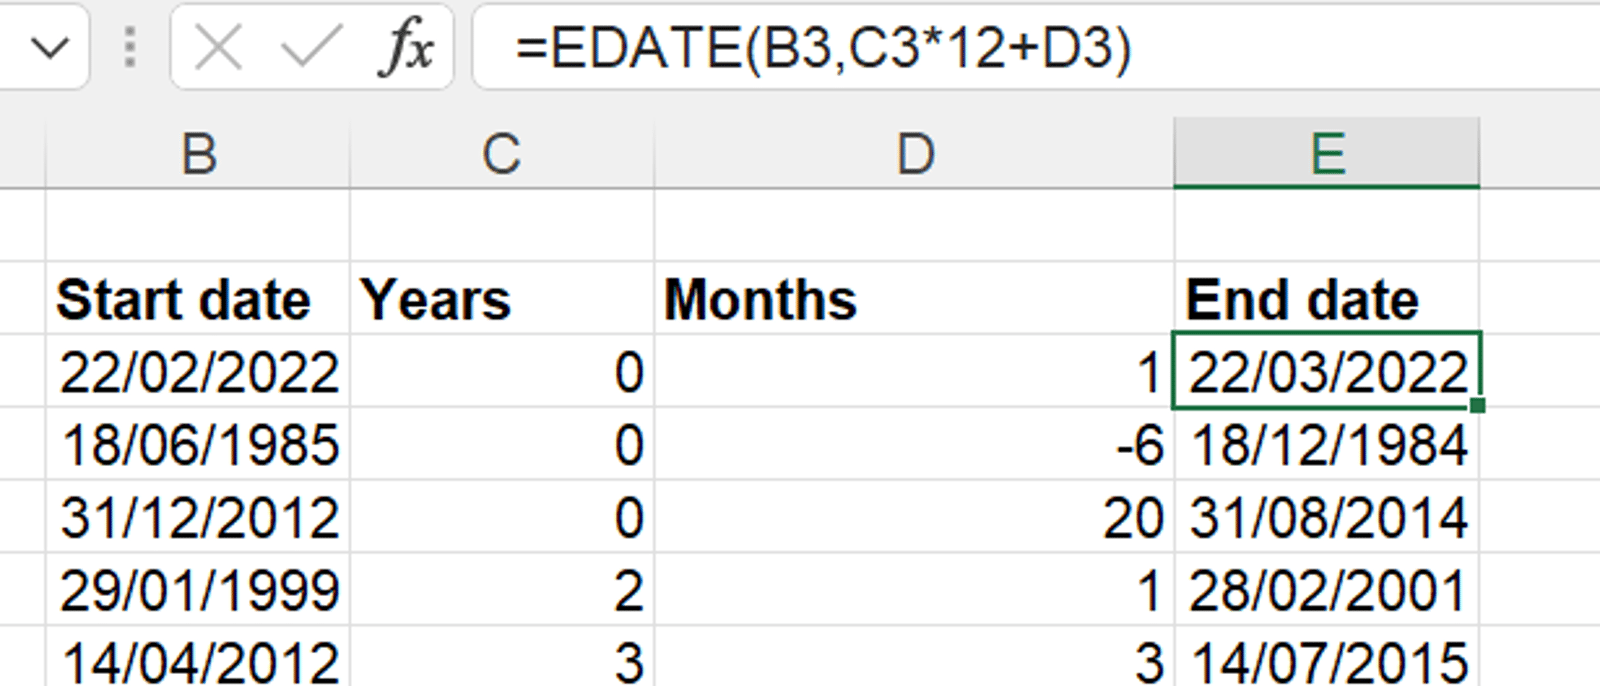Screen dimensions: 1600x686
Task: Select column D header
Action: point(914,155)
